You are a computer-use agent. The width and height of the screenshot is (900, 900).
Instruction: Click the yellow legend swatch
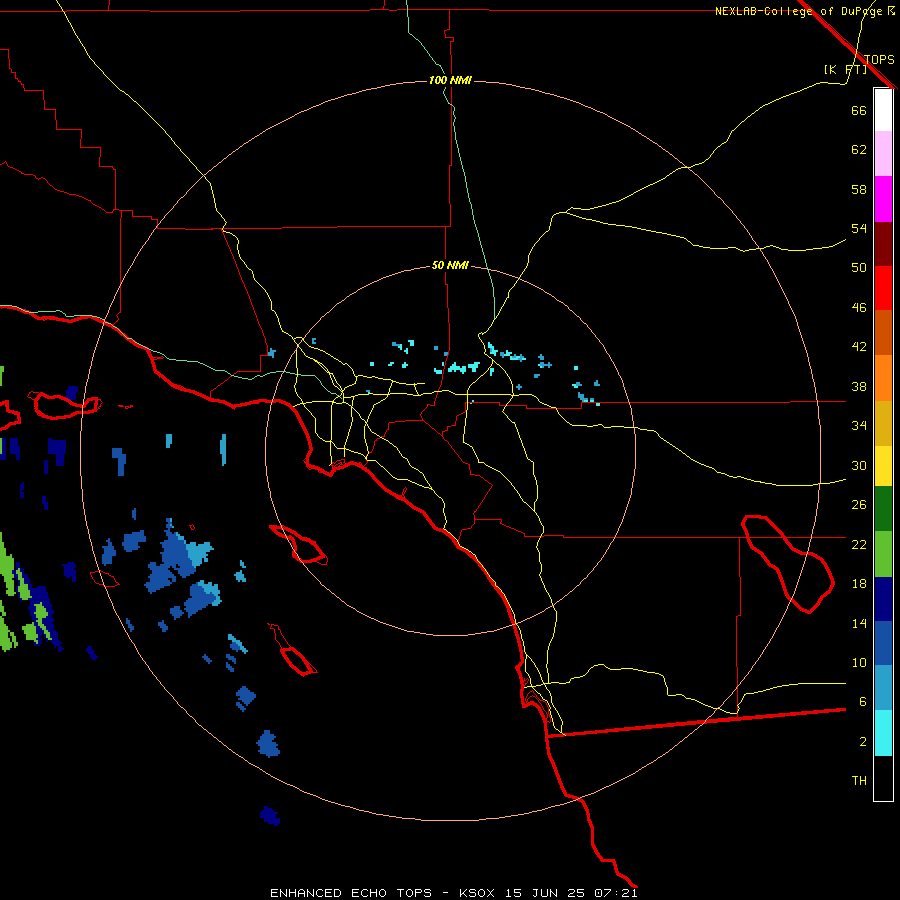[x=883, y=466]
